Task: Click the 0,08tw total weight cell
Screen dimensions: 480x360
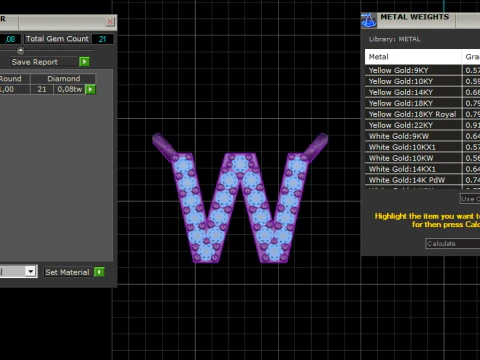Action: pos(69,89)
